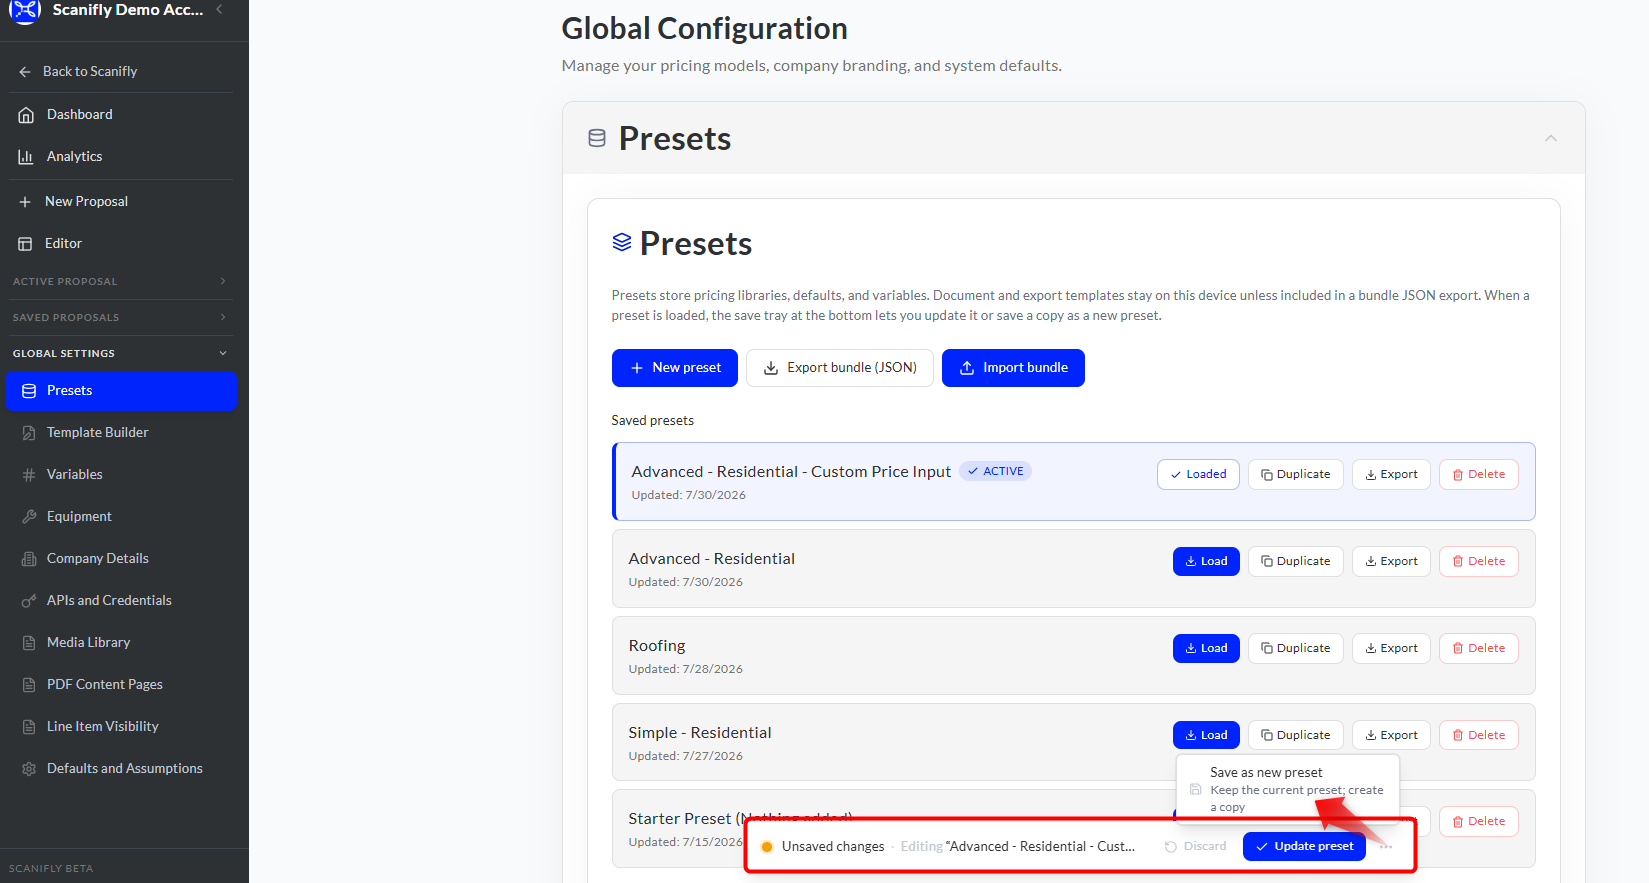Open the Dashboard home icon

(27, 115)
